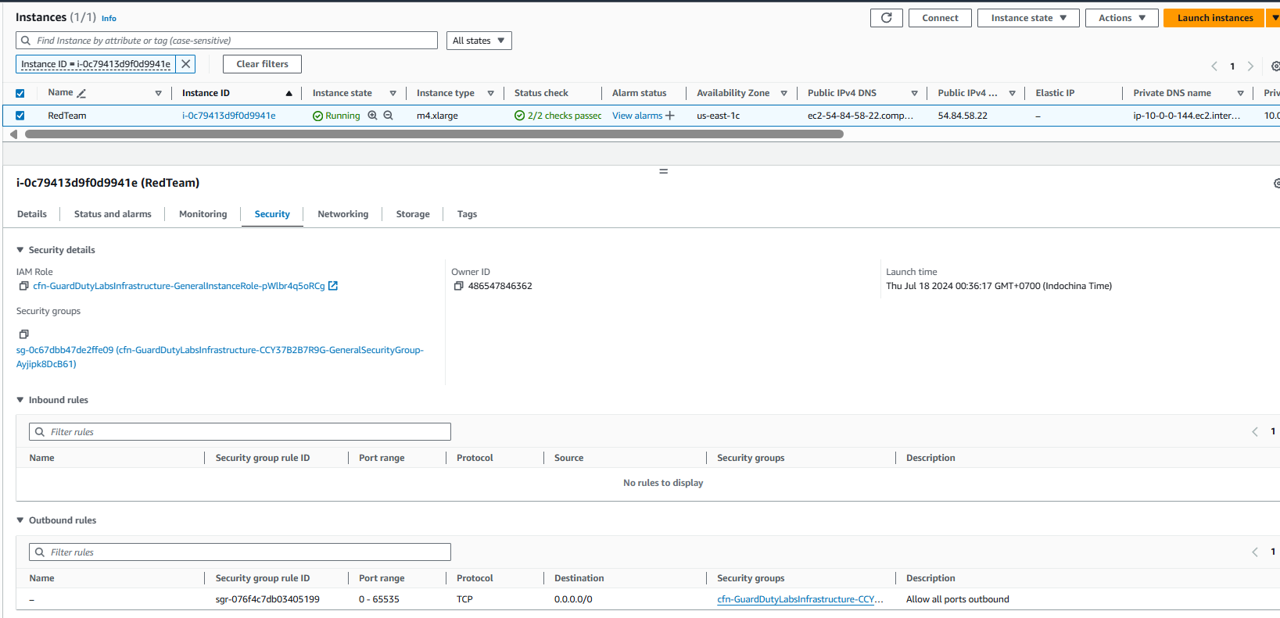Image resolution: width=1280 pixels, height=618 pixels.
Task: Toggle the select-all instances checkbox
Action: [x=20, y=93]
